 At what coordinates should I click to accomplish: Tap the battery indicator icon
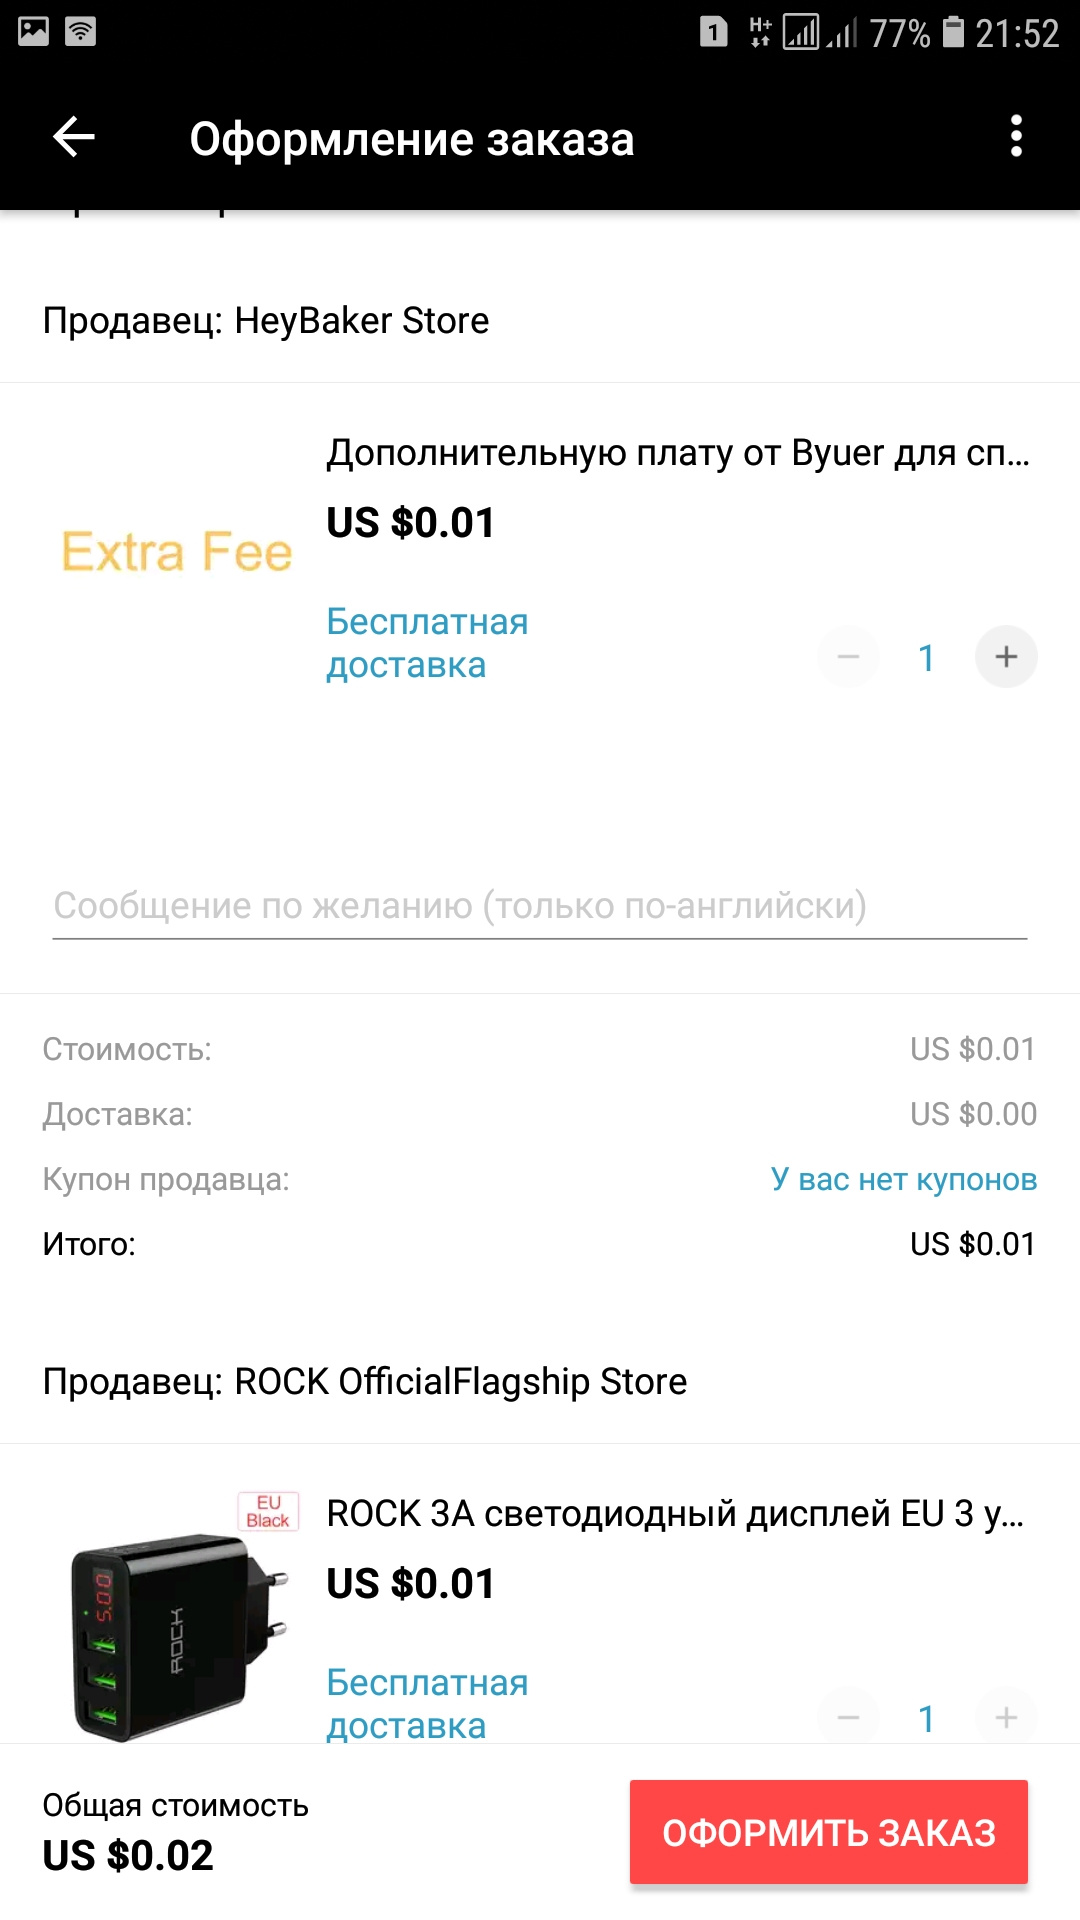954,32
